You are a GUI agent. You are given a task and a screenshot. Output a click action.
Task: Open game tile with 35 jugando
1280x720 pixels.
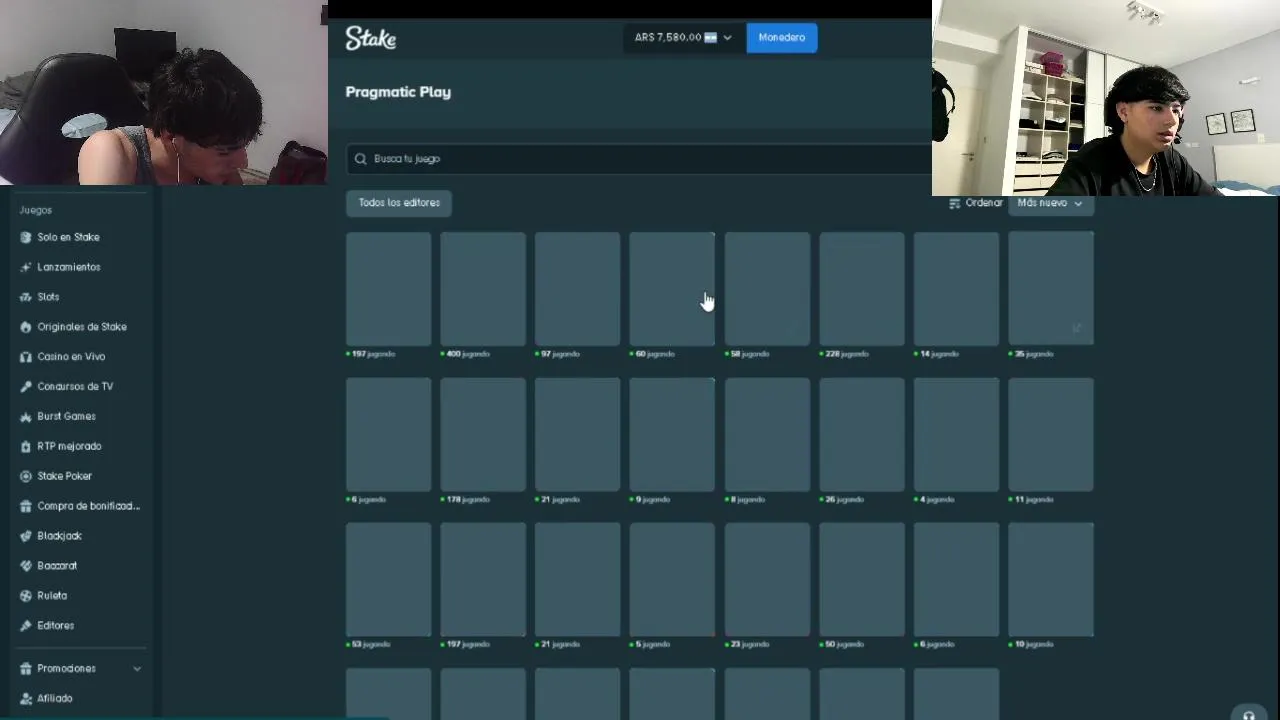click(x=1051, y=289)
